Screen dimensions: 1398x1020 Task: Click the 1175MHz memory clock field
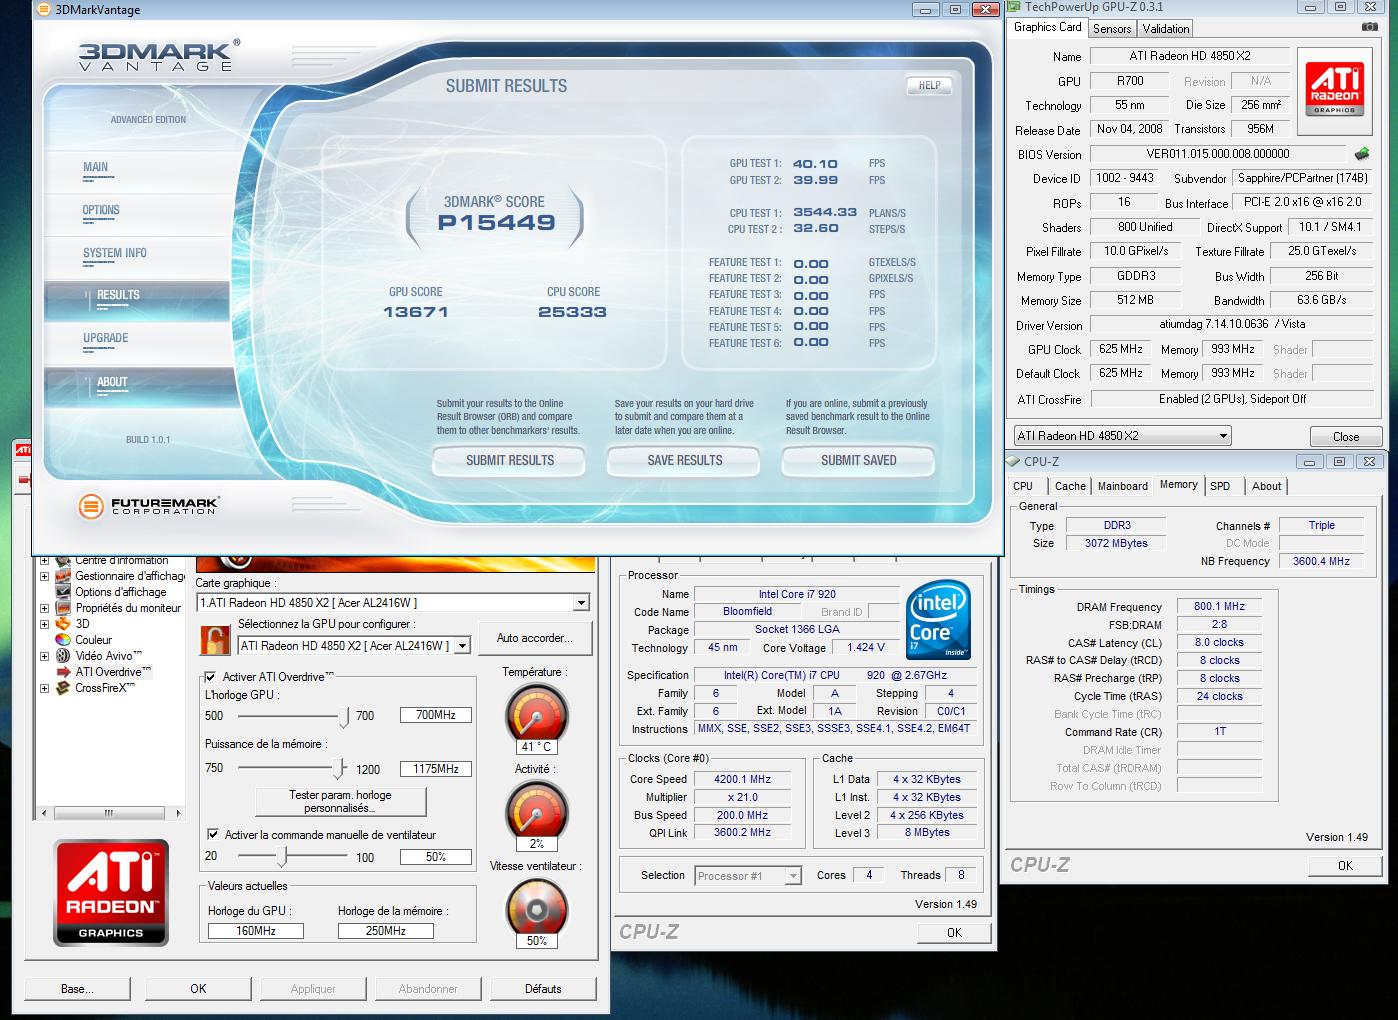436,769
